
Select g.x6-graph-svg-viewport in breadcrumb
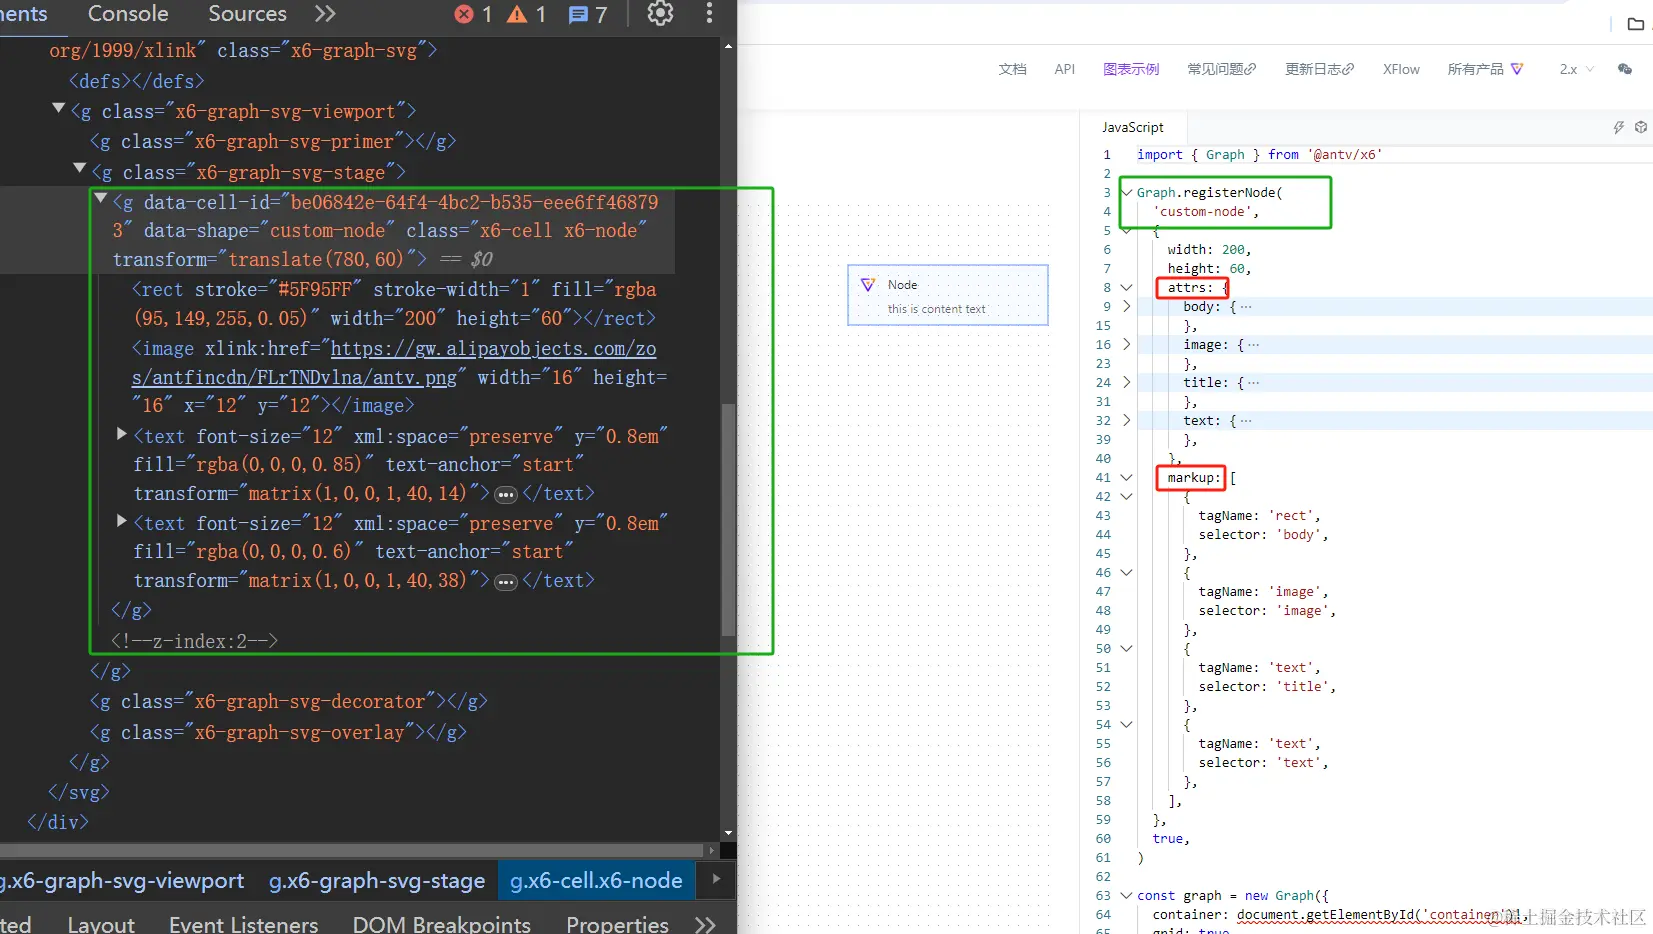[122, 881]
